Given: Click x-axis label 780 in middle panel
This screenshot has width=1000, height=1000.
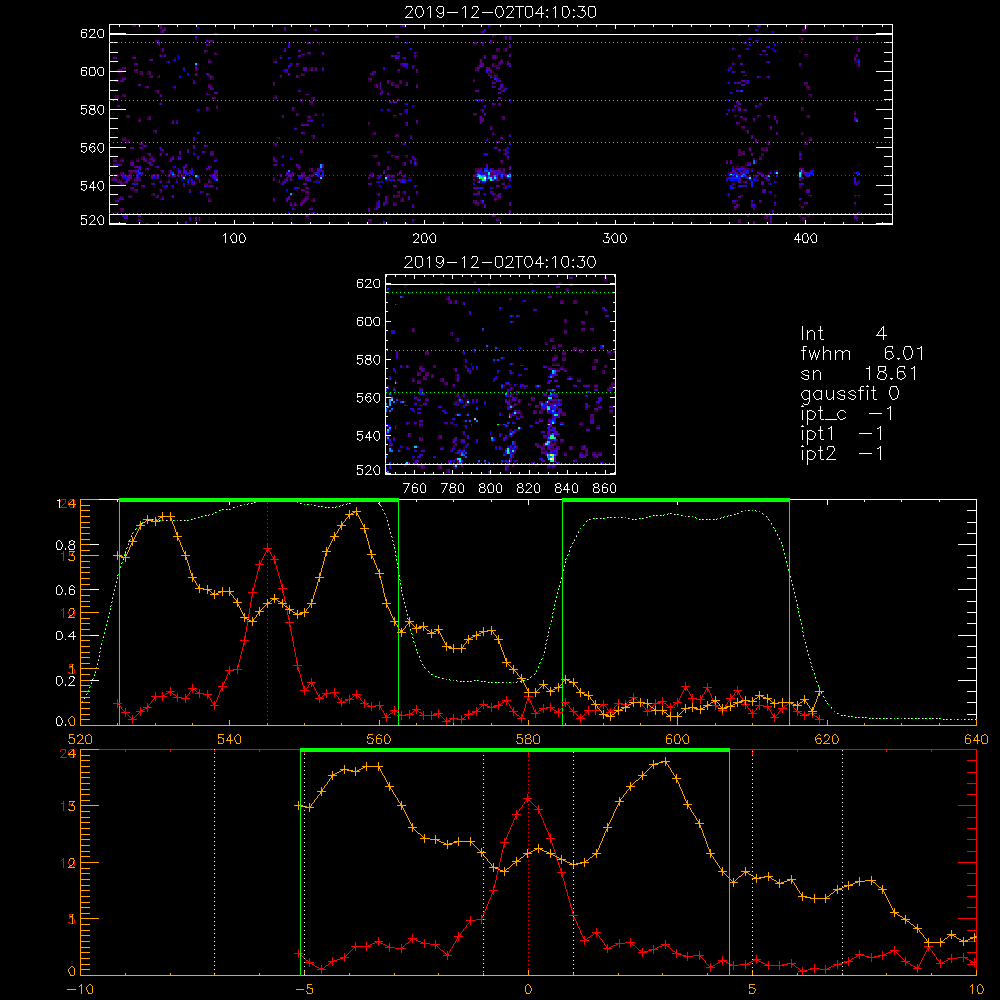Looking at the screenshot, I should tap(453, 489).
